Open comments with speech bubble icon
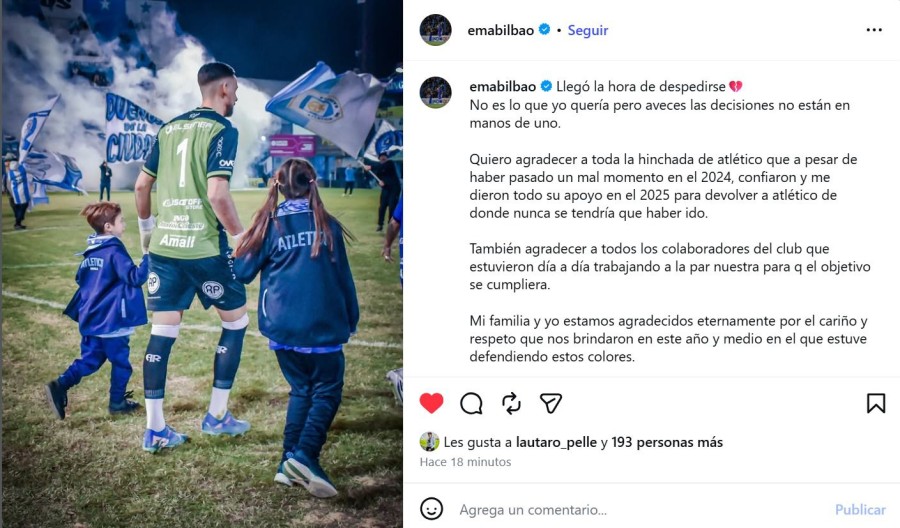 [x=471, y=403]
